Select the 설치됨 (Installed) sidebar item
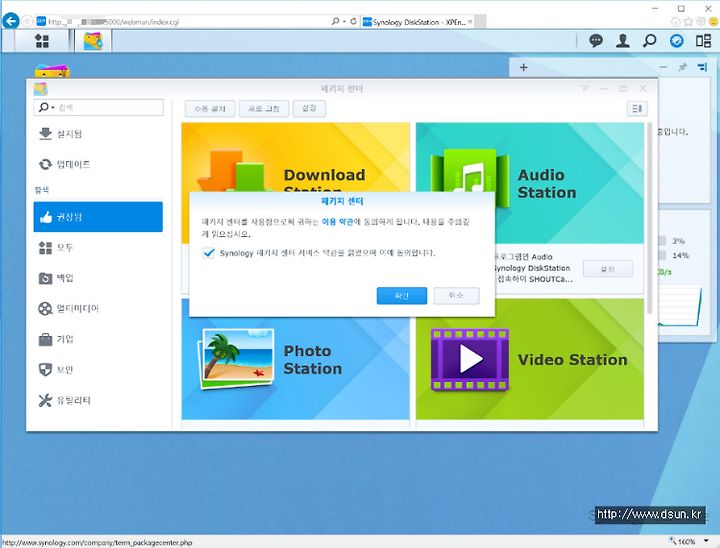Viewport: 720px width, 548px height. pyautogui.click(x=98, y=134)
